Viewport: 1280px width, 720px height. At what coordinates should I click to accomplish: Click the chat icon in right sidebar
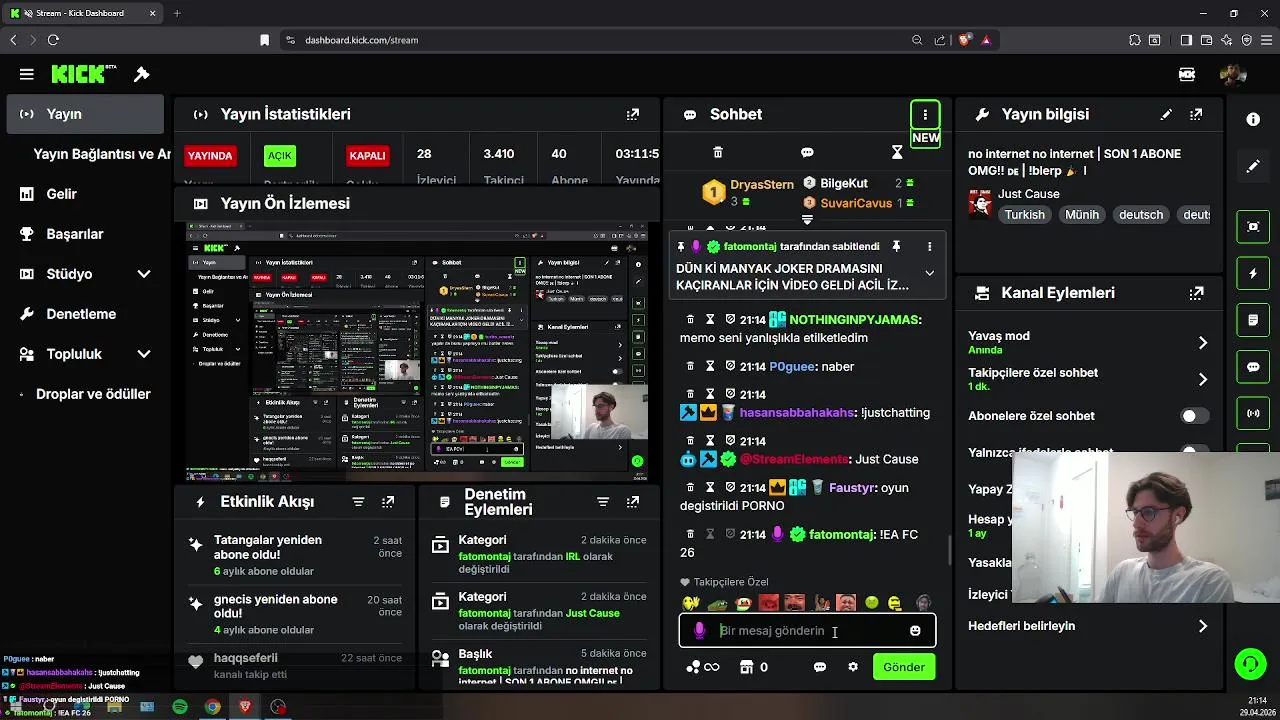[x=1253, y=367]
